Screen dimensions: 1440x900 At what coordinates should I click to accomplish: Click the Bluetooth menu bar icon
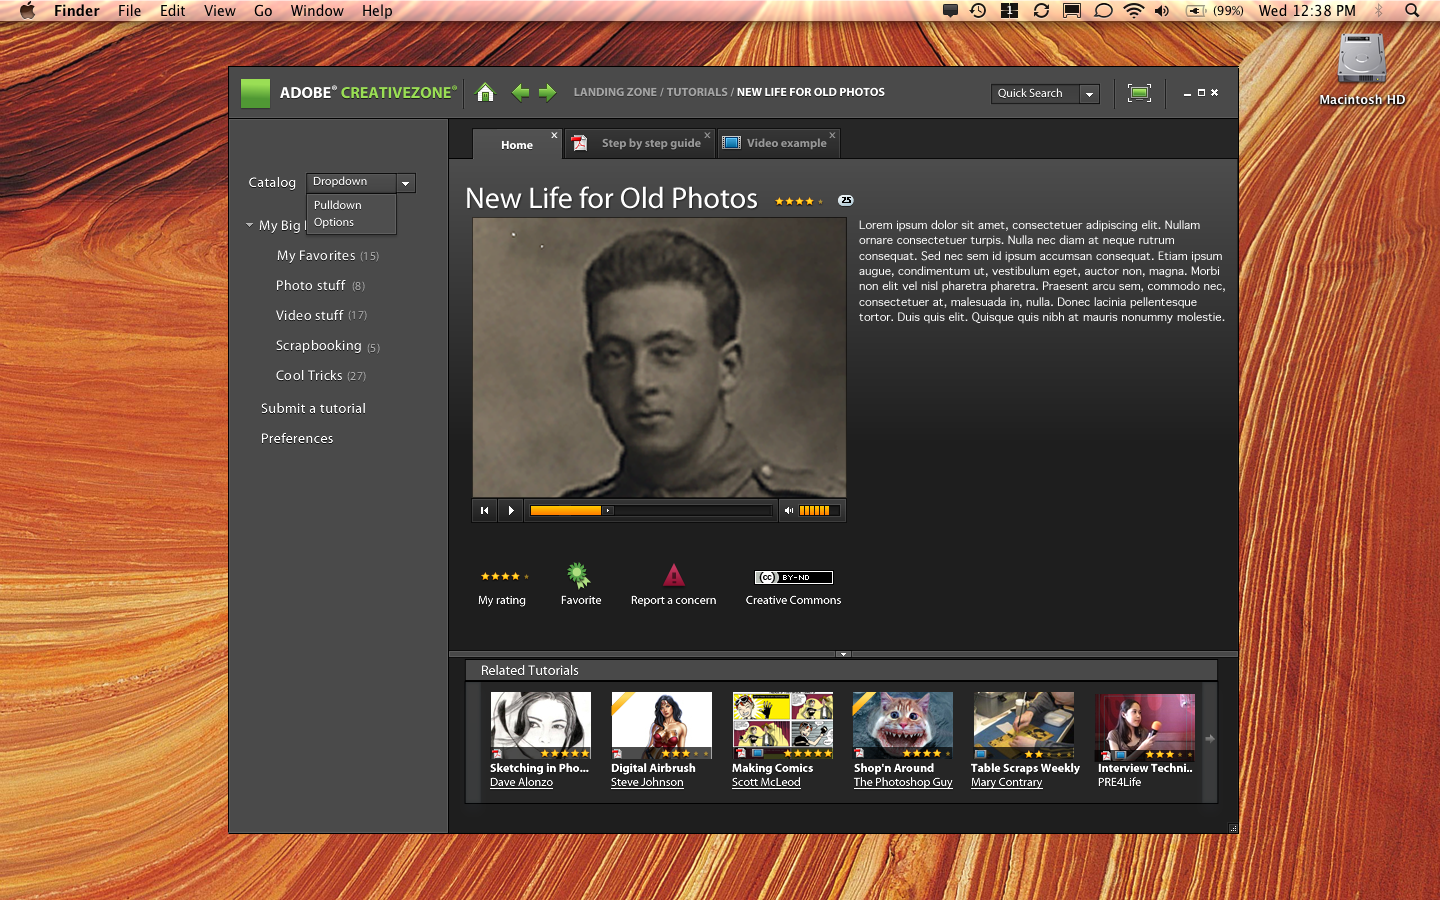pos(1379,11)
